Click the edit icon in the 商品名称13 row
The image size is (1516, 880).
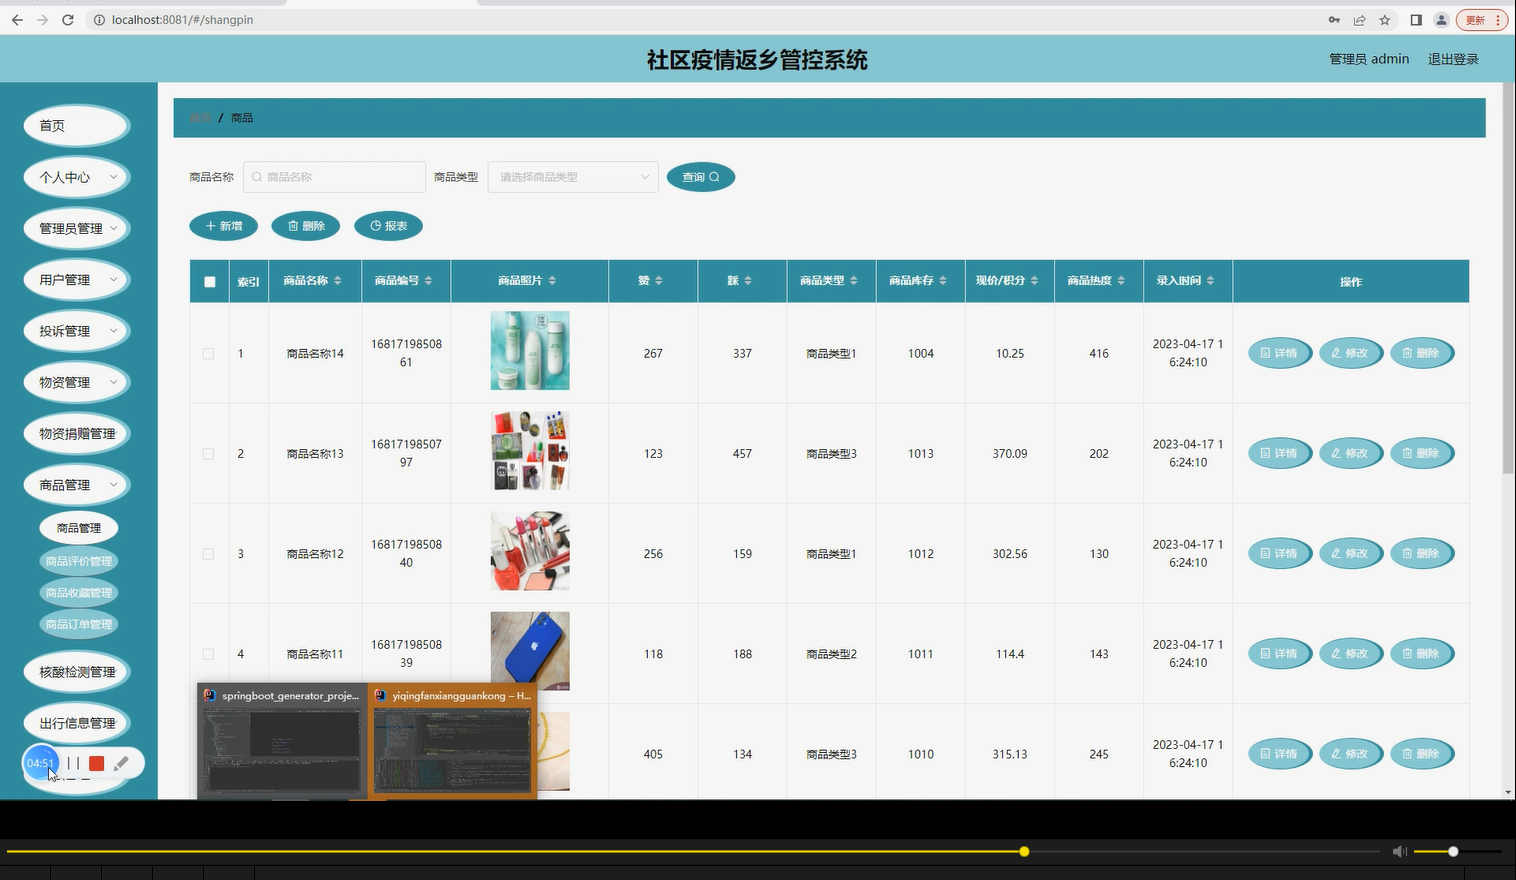coord(1339,453)
